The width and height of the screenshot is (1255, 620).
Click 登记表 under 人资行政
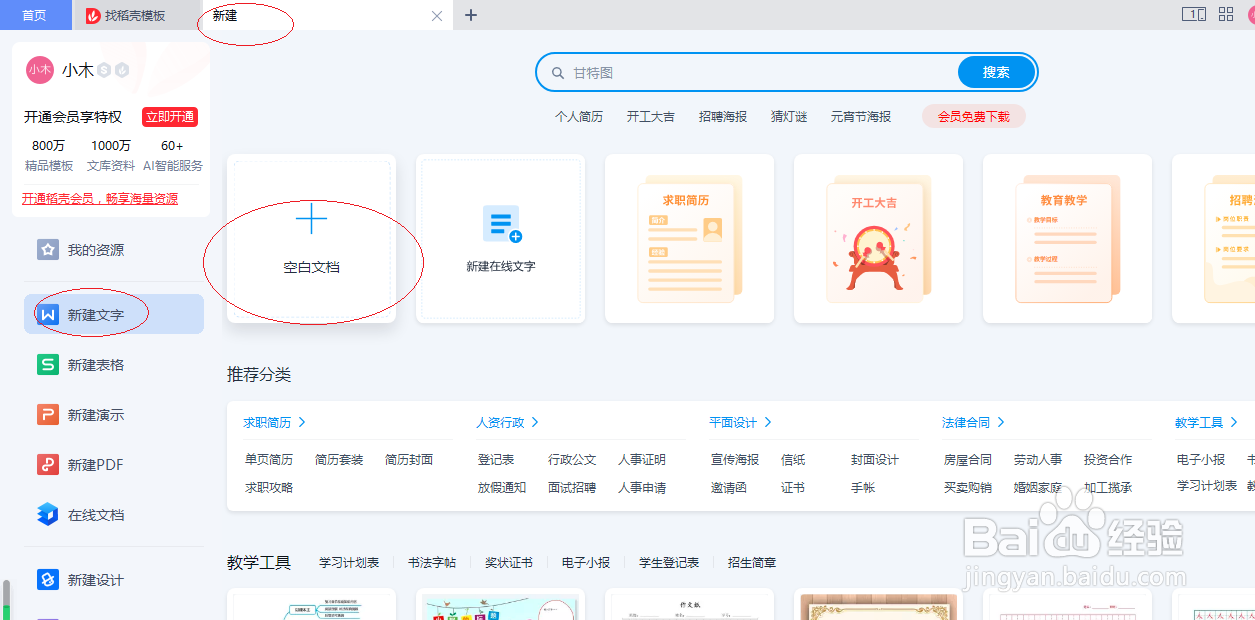pos(496,460)
